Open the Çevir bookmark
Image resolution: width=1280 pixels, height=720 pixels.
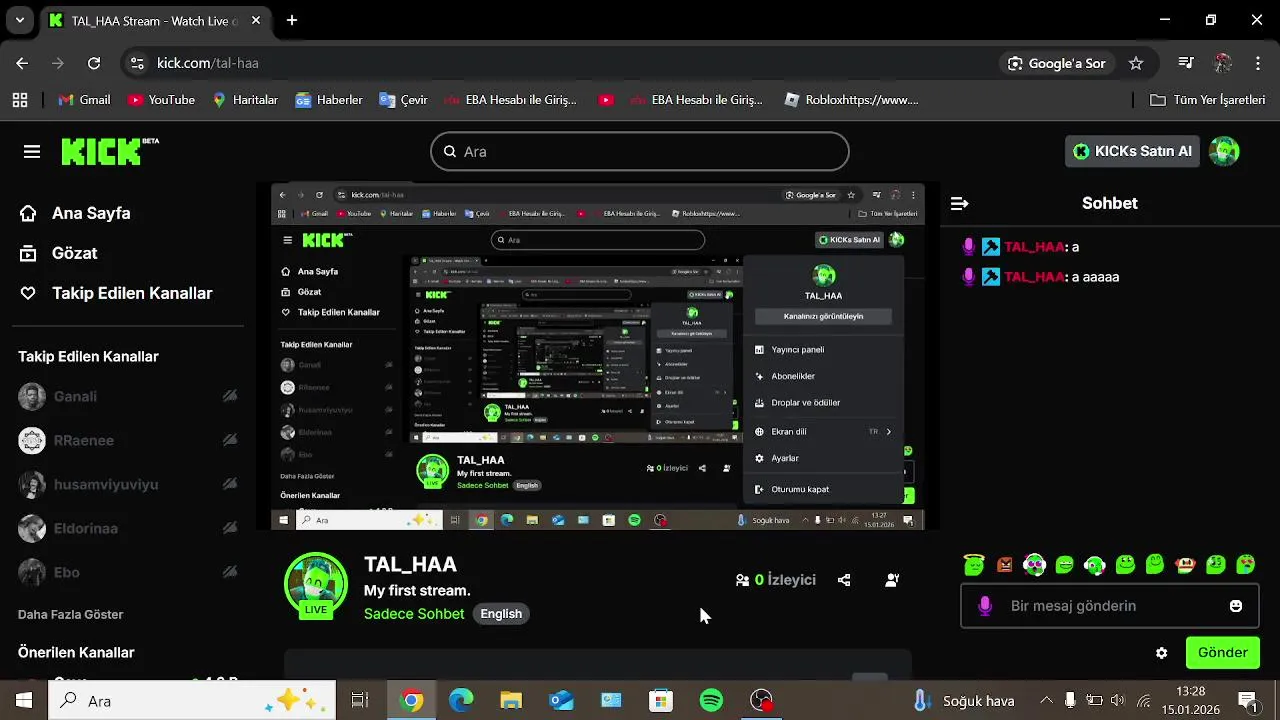click(x=403, y=100)
